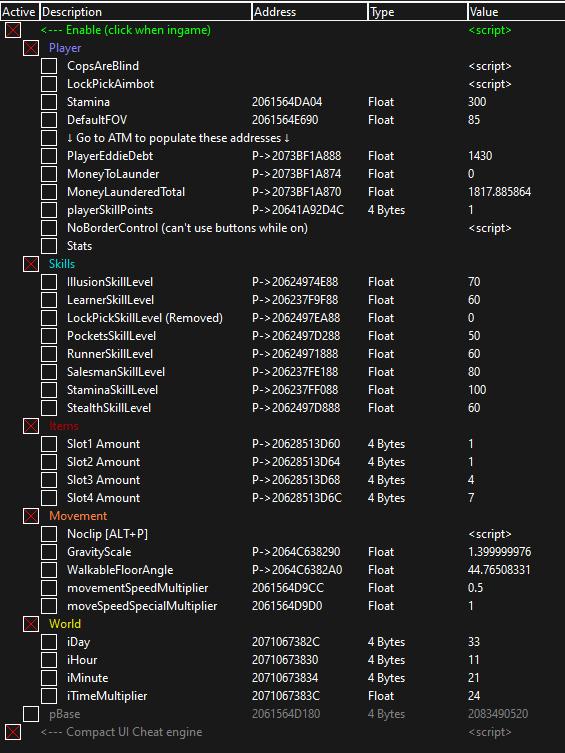The image size is (565, 753).
Task: Select the iDay value 33
Action: point(474,642)
